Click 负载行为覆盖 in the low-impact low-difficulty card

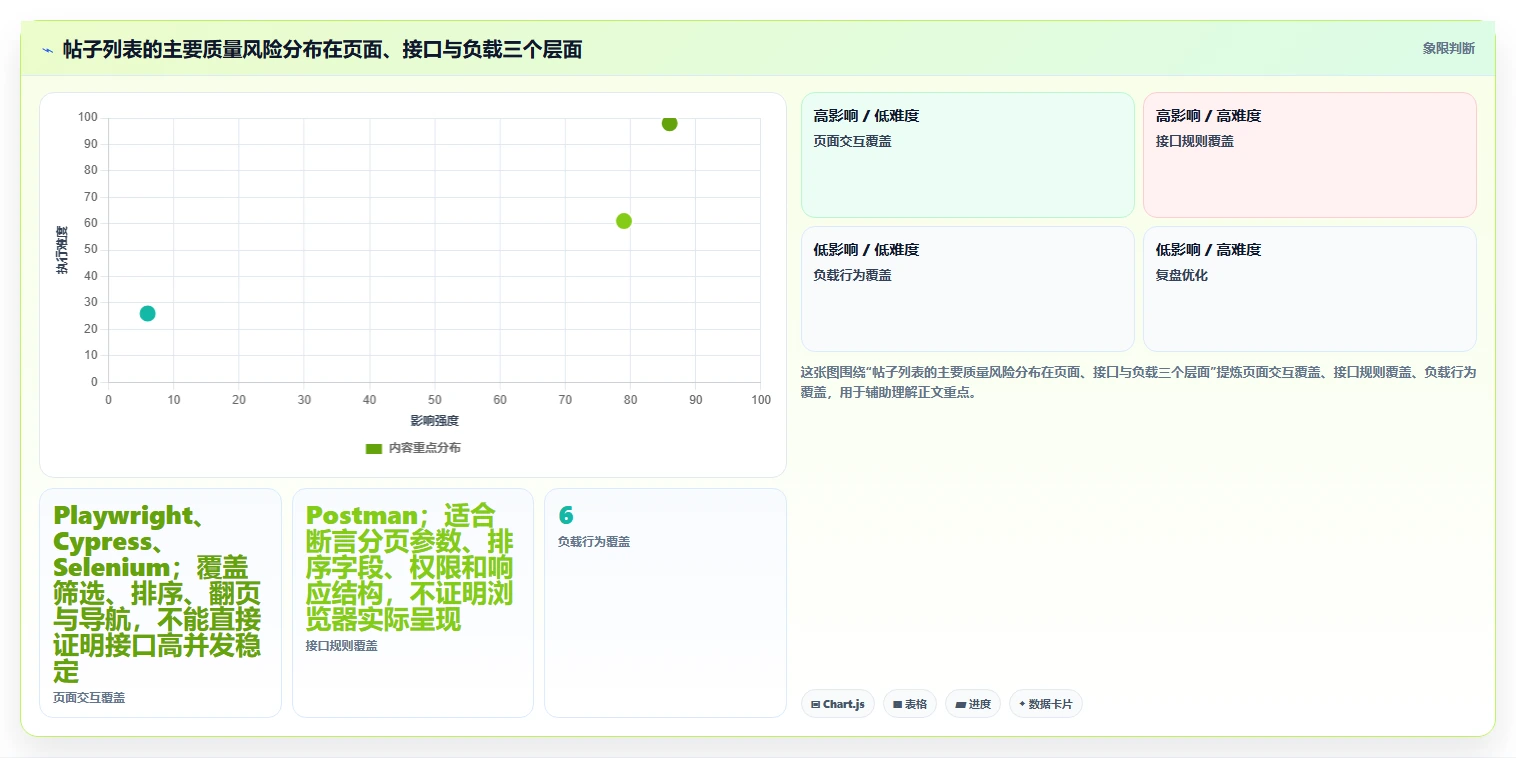point(852,275)
